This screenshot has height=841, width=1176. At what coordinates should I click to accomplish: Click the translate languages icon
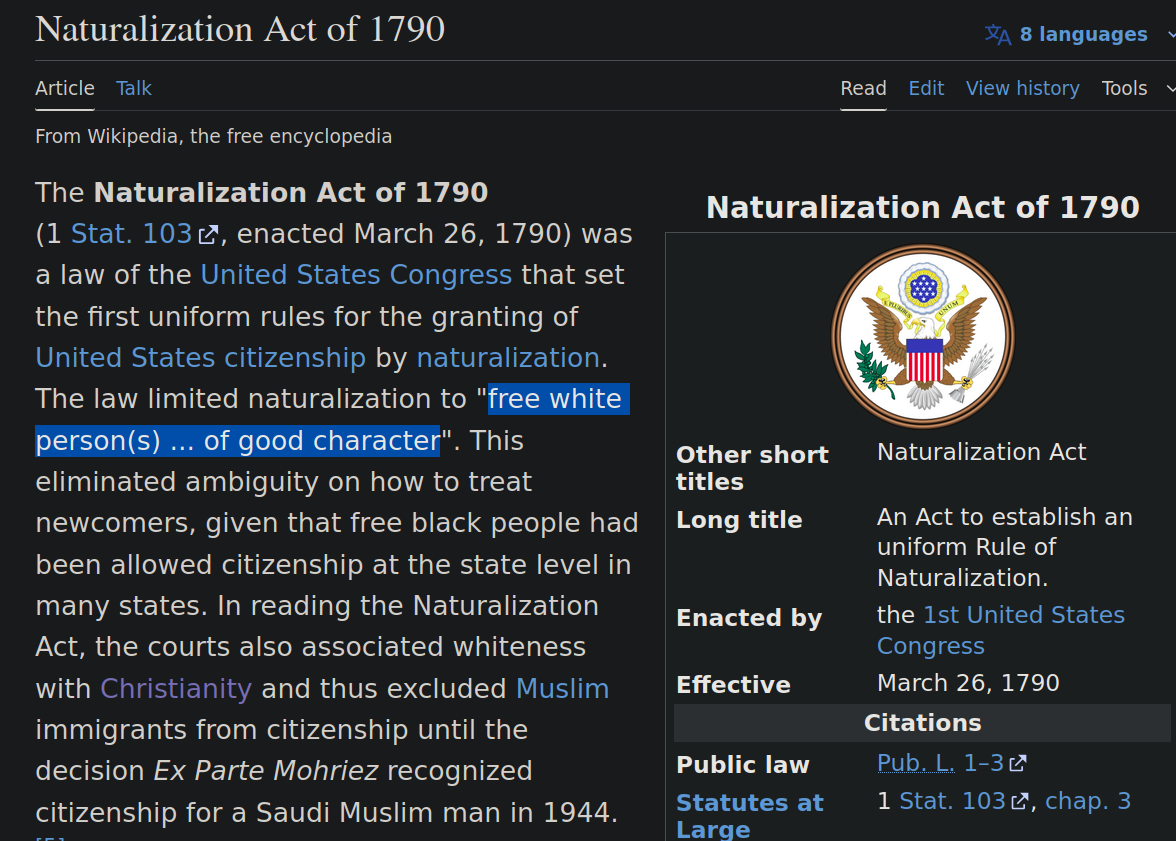pos(998,35)
